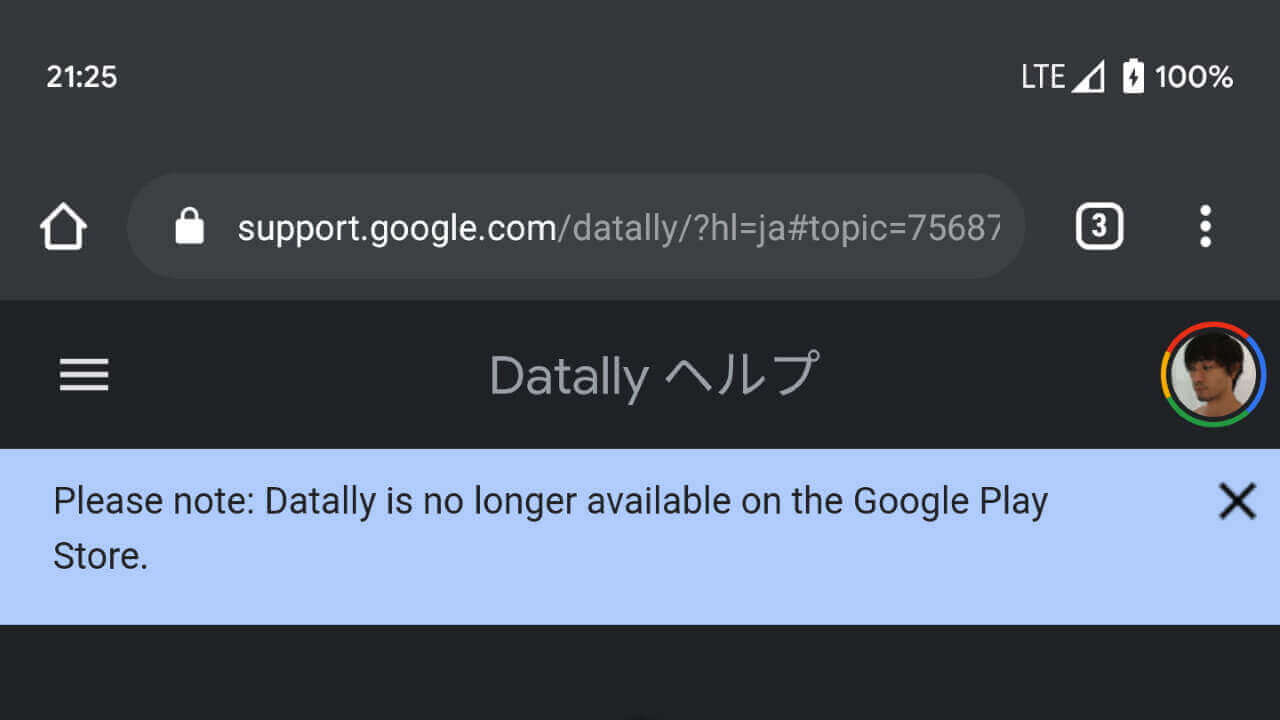Tap the 21:25 clock in status bar
Viewport: 1280px width, 720px height.
tap(82, 77)
